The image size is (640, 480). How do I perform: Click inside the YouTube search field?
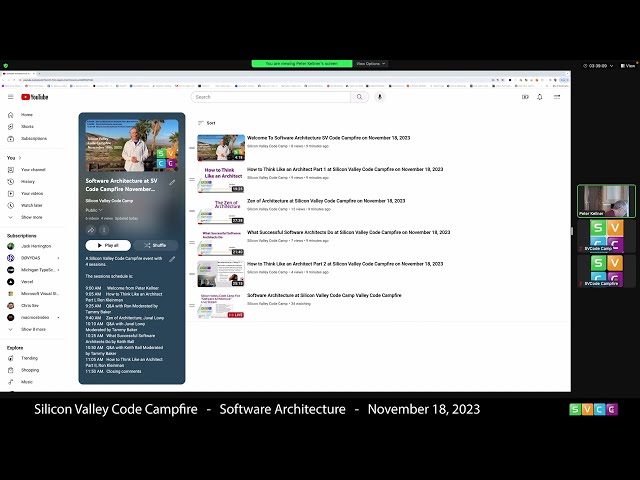(x=271, y=97)
